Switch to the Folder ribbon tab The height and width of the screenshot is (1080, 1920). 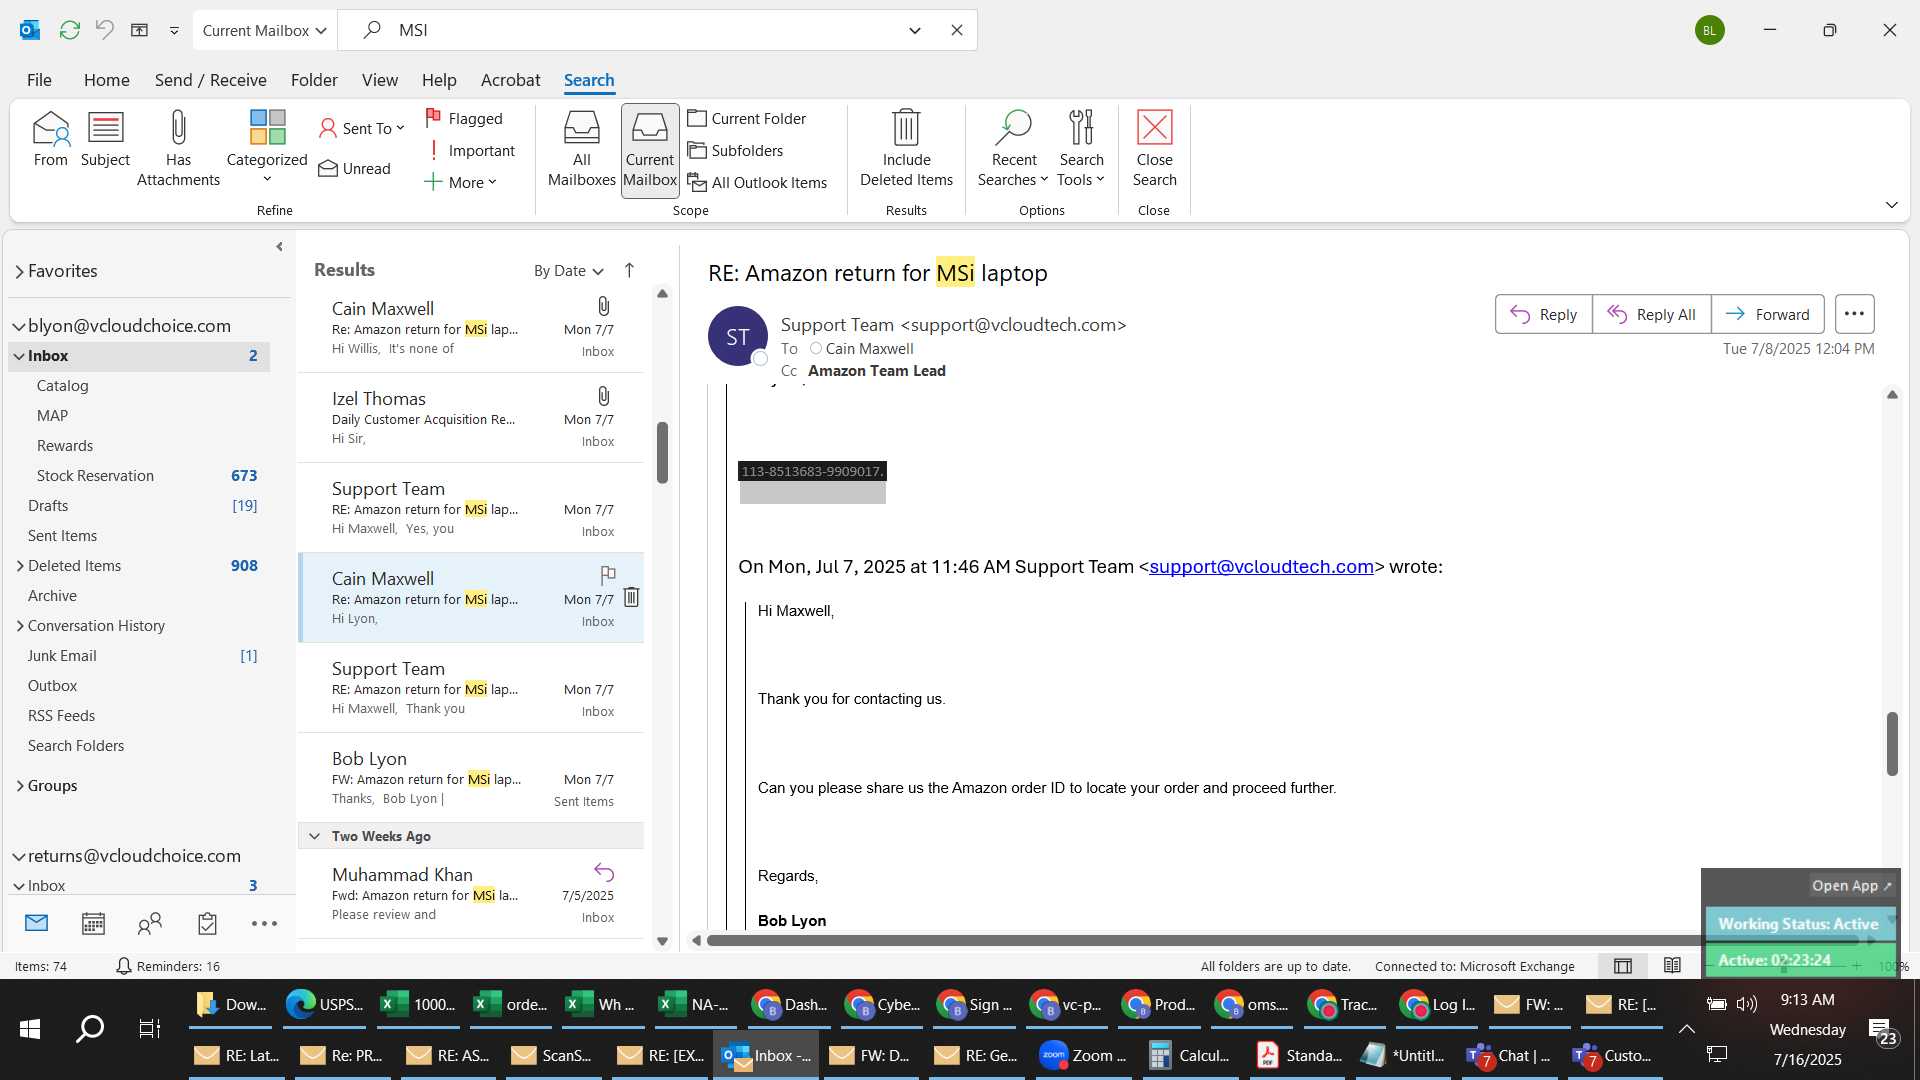point(314,80)
